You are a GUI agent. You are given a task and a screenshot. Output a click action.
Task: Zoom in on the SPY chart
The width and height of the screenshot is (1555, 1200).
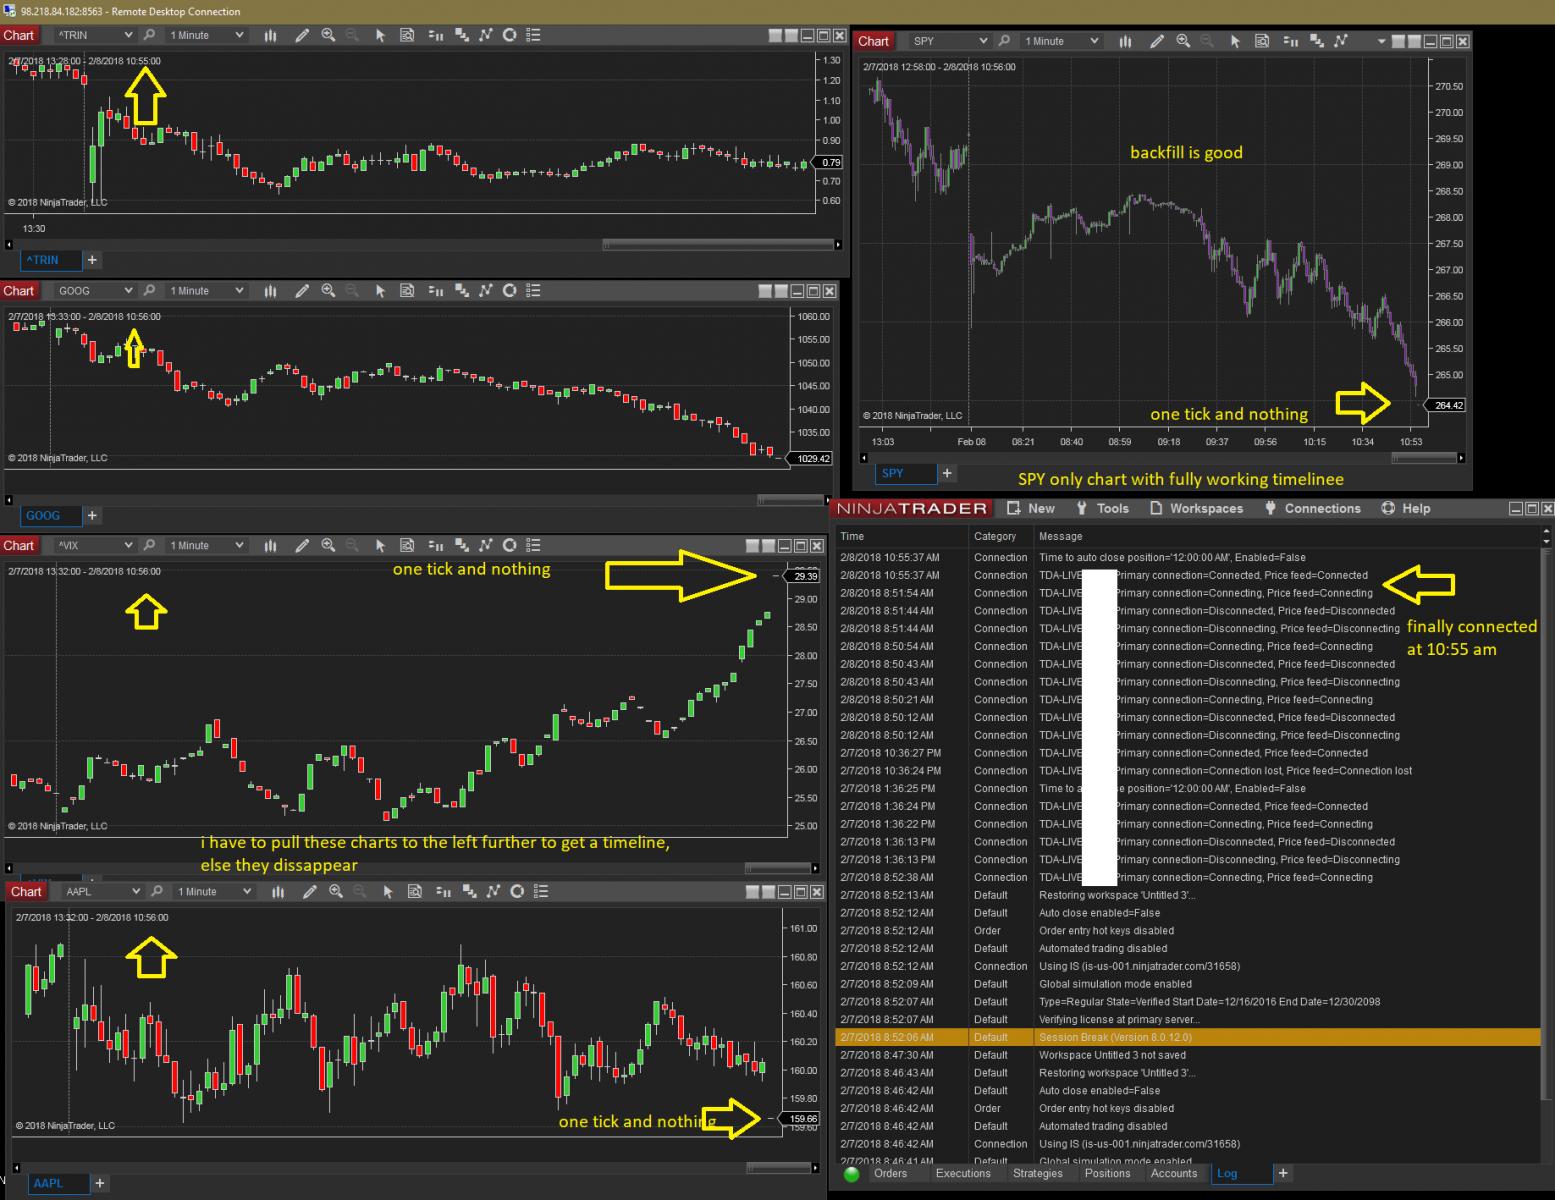click(x=1183, y=41)
